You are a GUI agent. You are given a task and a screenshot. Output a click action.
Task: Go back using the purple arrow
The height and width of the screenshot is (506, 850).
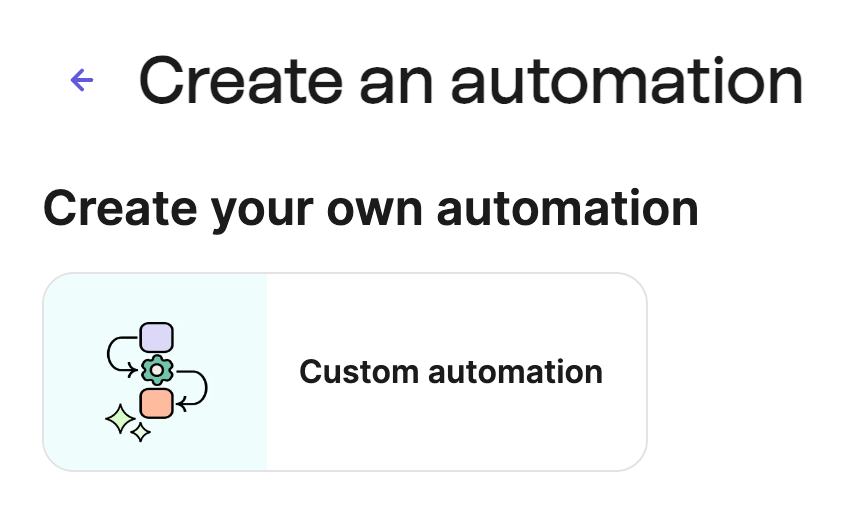(82, 81)
